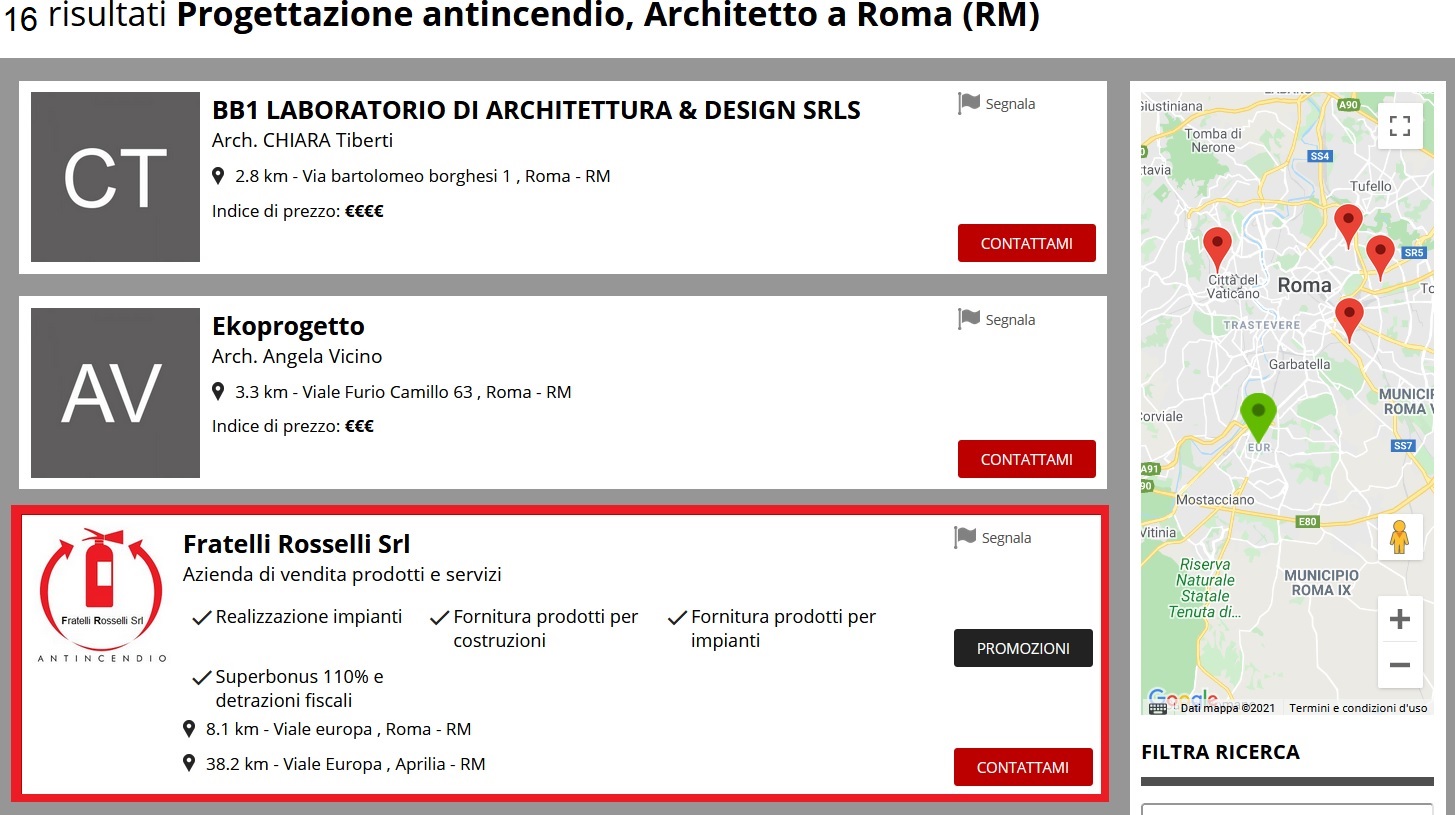Click red map pin near Città del Vaticano
Image resolution: width=1455 pixels, height=815 pixels.
(1217, 250)
